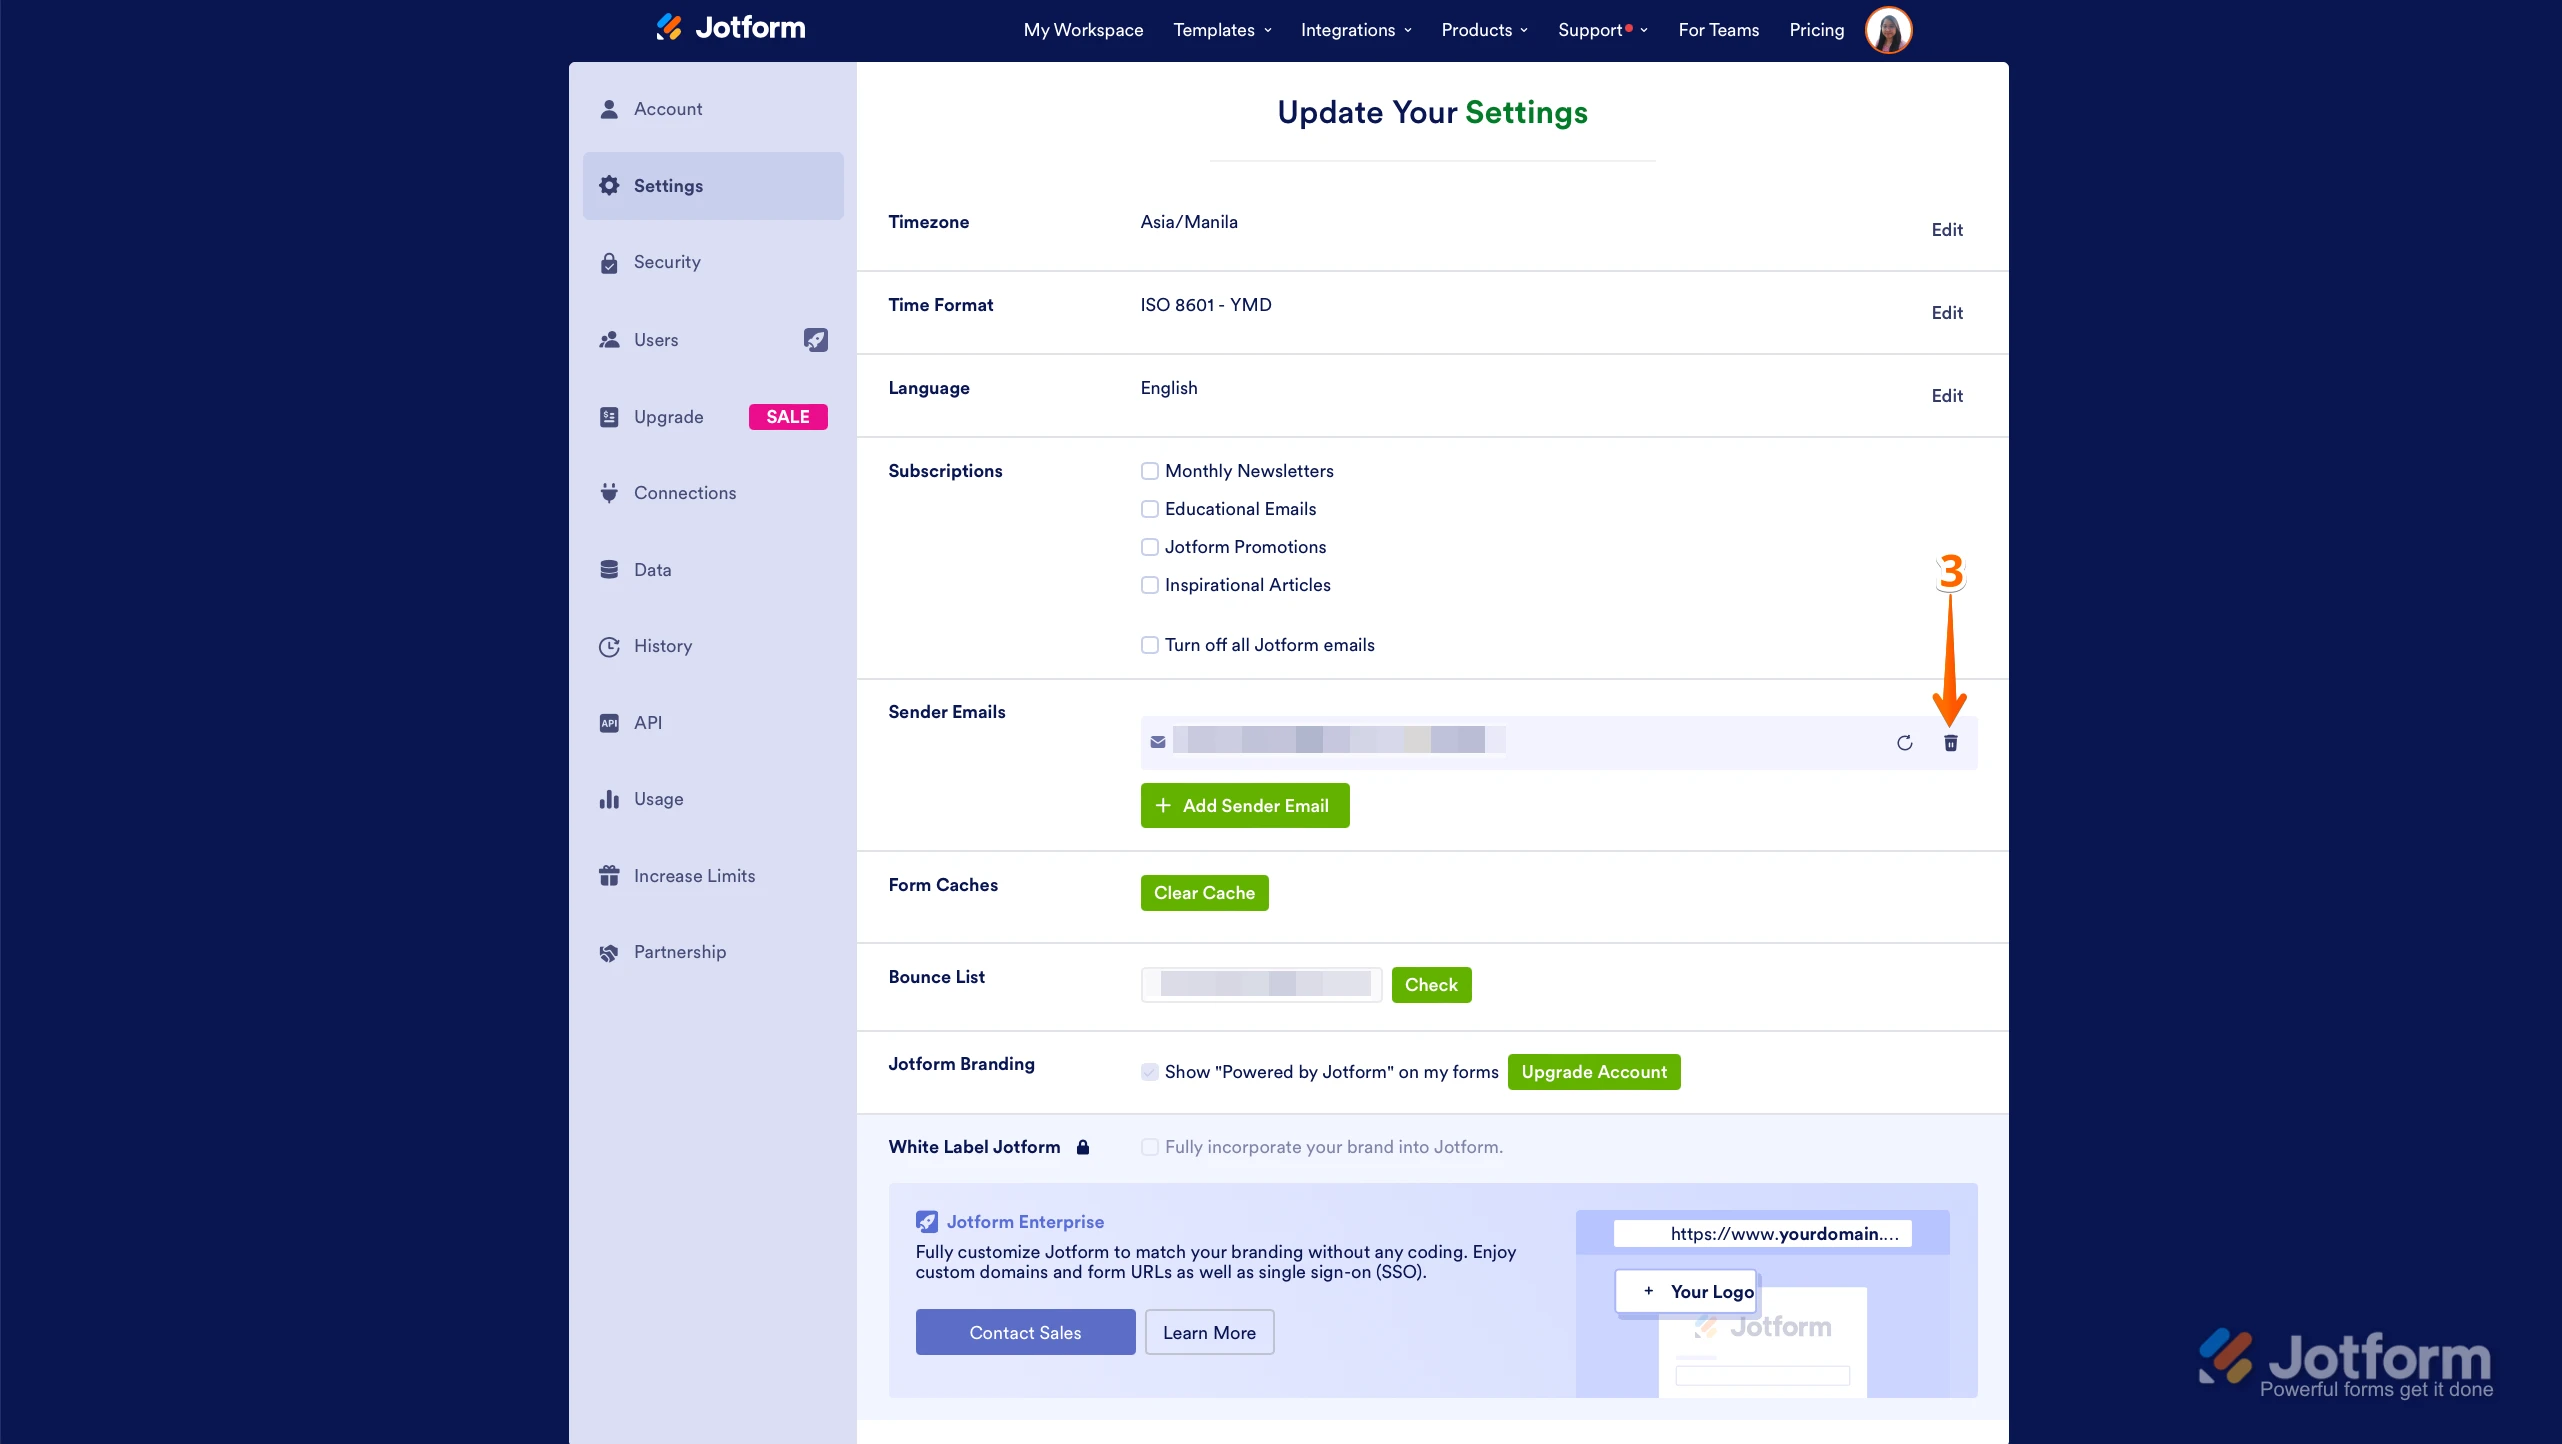Click the Upgrade Account button
Screen dimensions: 2562x1444
[1593, 1072]
